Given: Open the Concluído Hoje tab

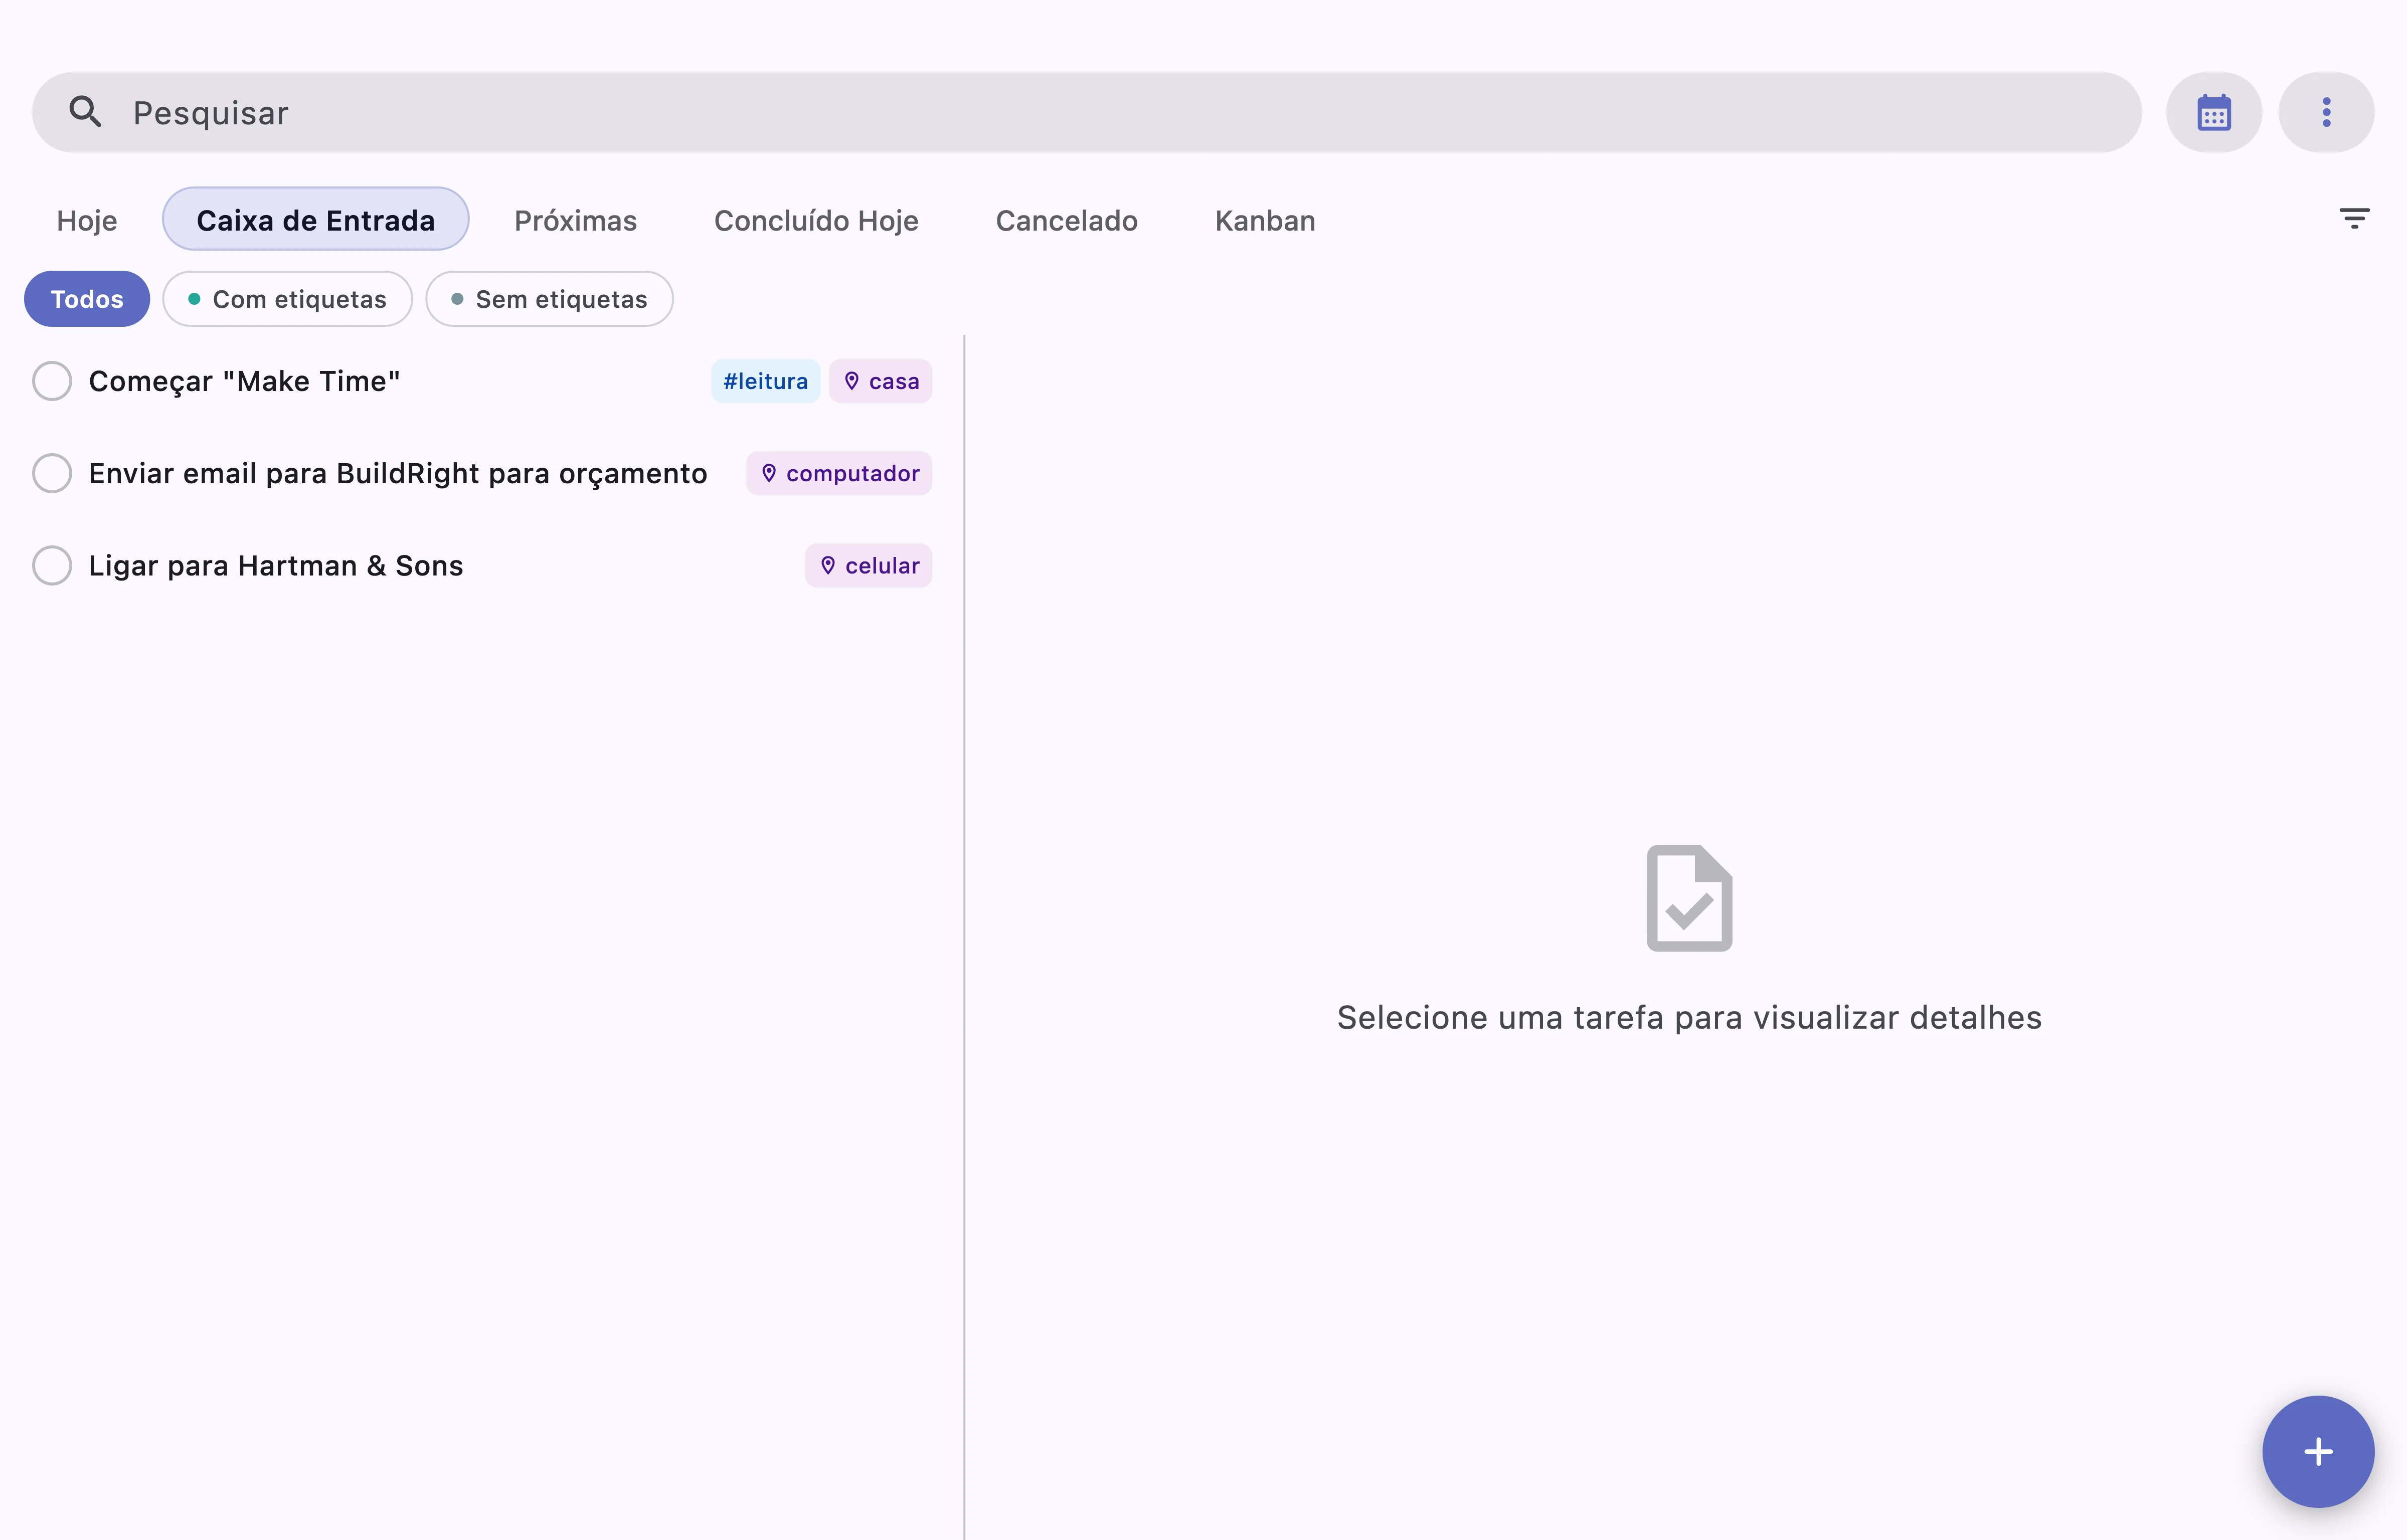Looking at the screenshot, I should coord(816,220).
